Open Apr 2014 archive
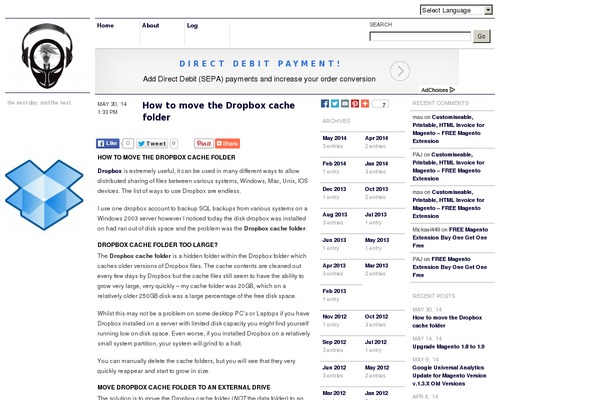 (x=376, y=138)
